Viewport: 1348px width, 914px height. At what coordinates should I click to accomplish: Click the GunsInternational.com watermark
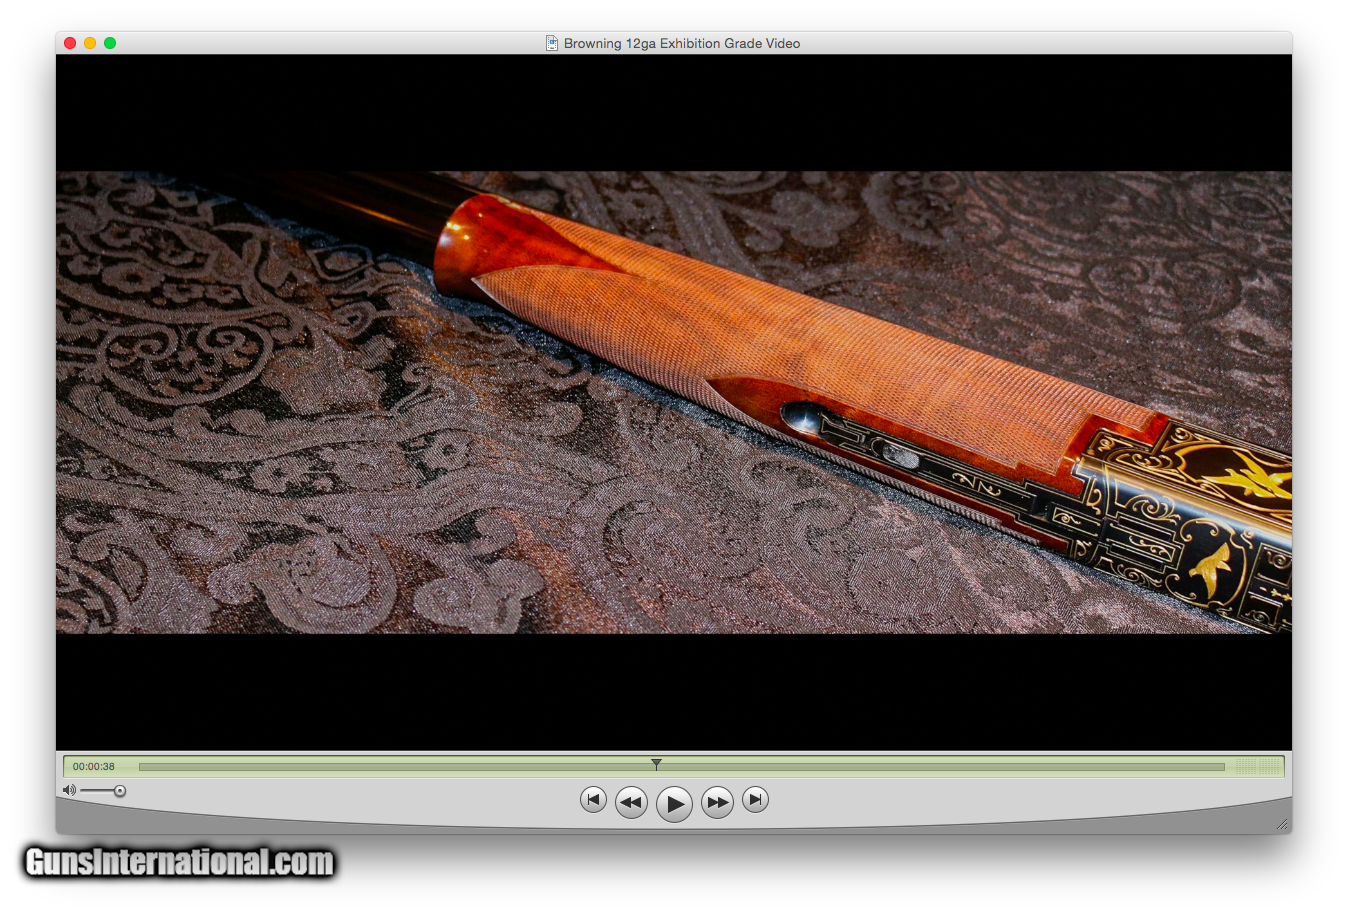click(x=179, y=862)
